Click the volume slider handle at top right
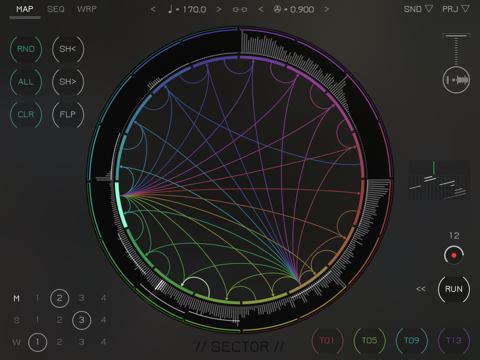 click(456, 36)
